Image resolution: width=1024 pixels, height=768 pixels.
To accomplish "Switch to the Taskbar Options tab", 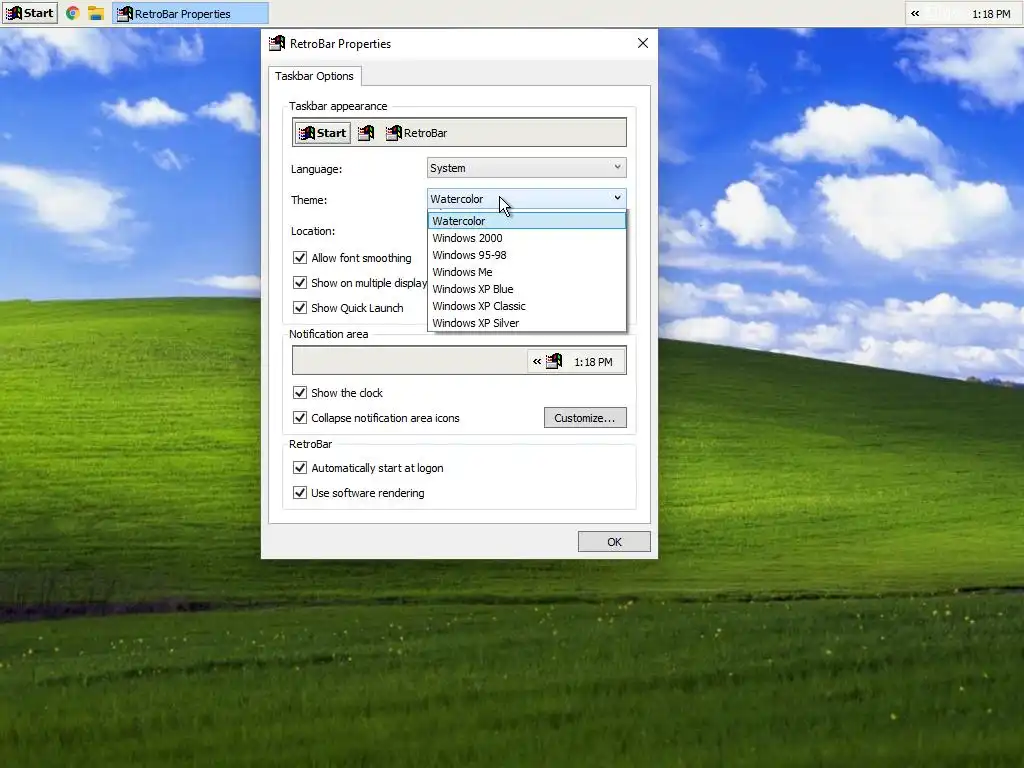I will pos(314,76).
